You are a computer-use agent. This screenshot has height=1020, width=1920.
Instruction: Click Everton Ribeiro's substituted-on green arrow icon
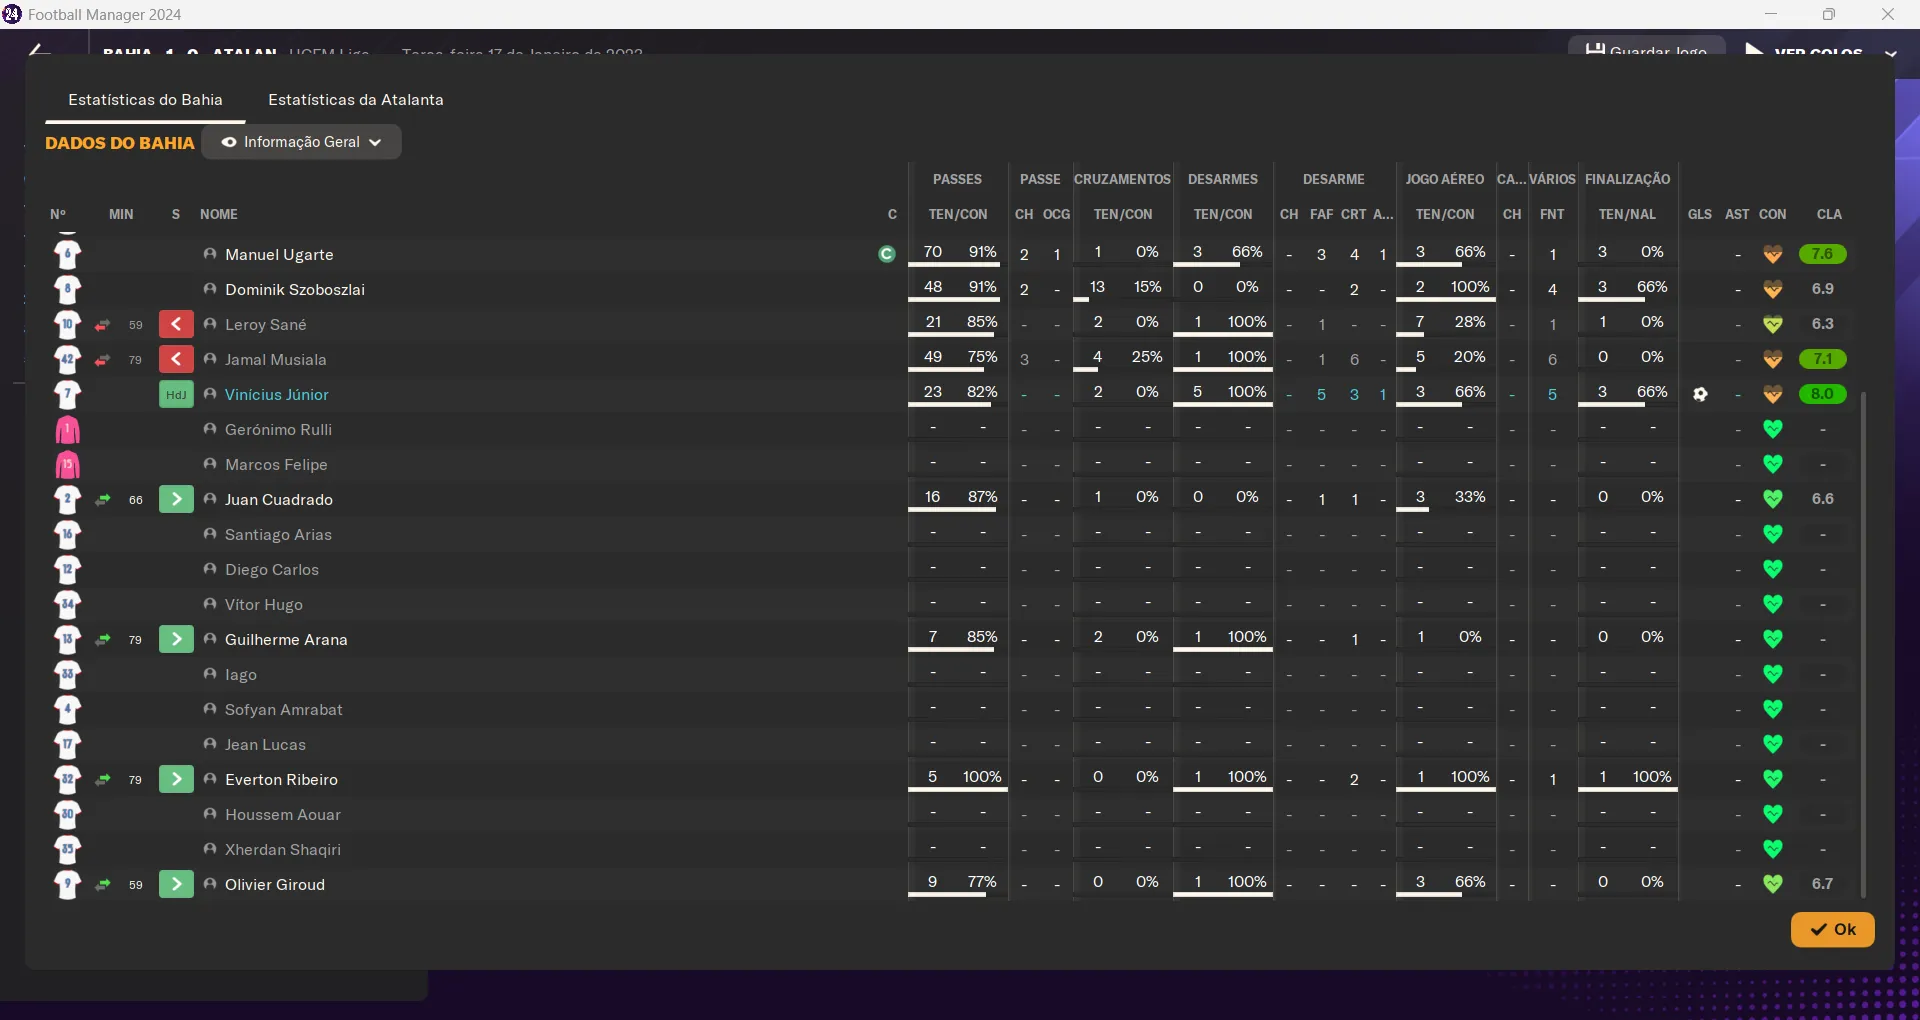tap(176, 779)
